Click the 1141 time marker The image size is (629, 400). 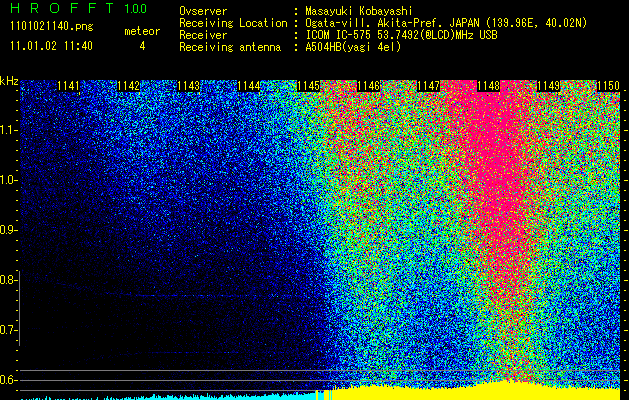tap(69, 86)
